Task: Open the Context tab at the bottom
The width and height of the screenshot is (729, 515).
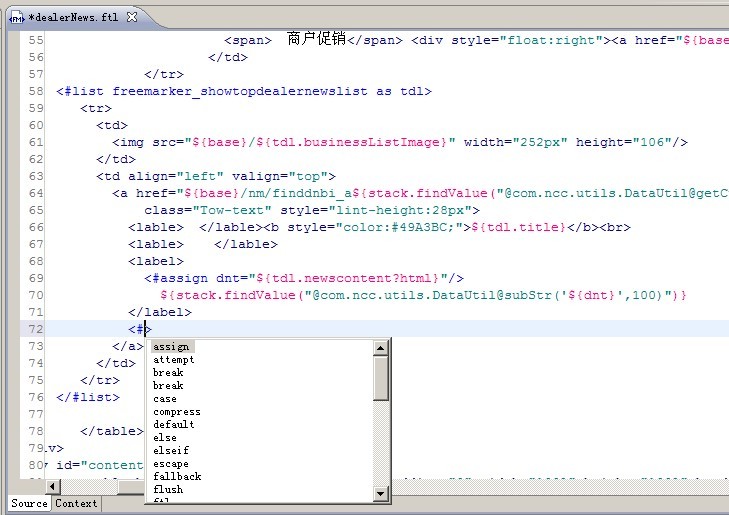Action: [x=76, y=503]
